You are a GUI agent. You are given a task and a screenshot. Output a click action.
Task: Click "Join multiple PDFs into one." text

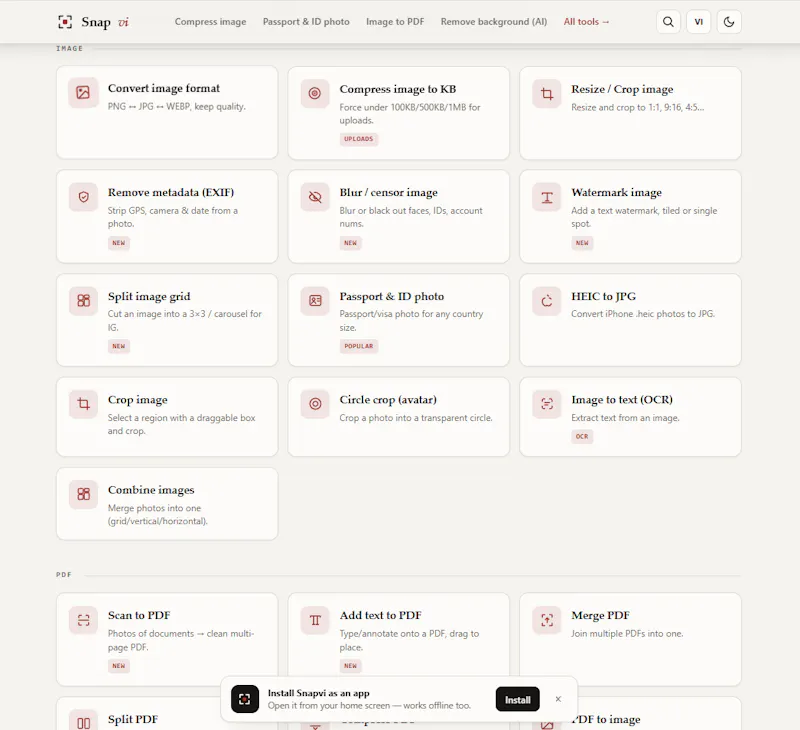pos(627,634)
